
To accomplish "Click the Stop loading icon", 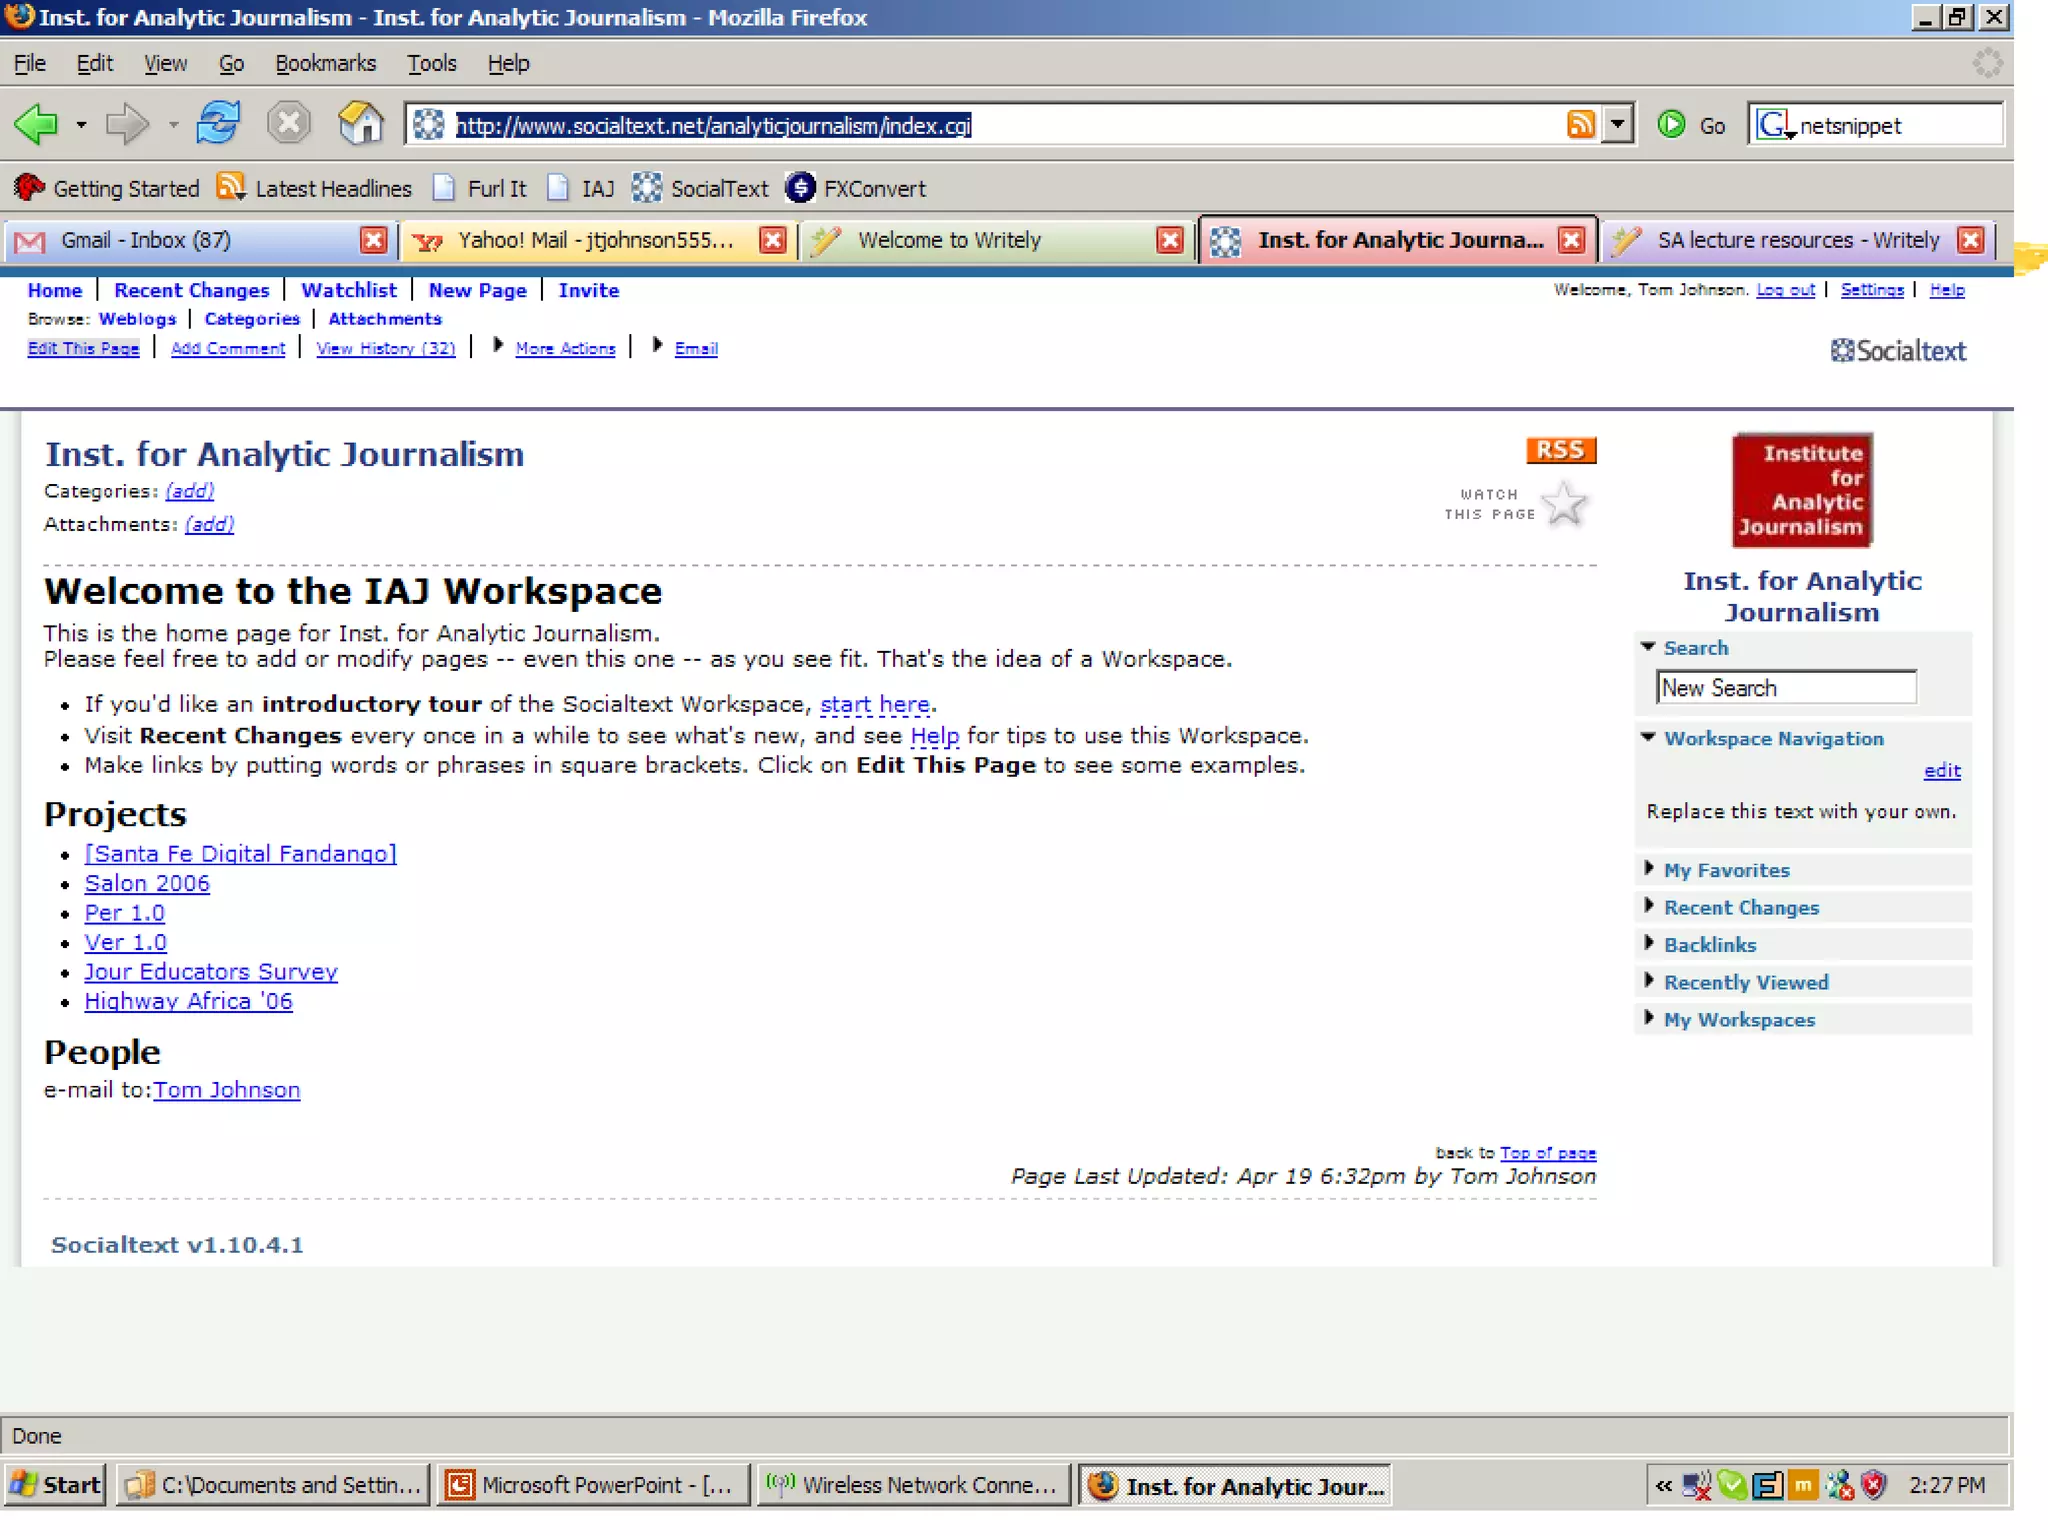I will 289,124.
